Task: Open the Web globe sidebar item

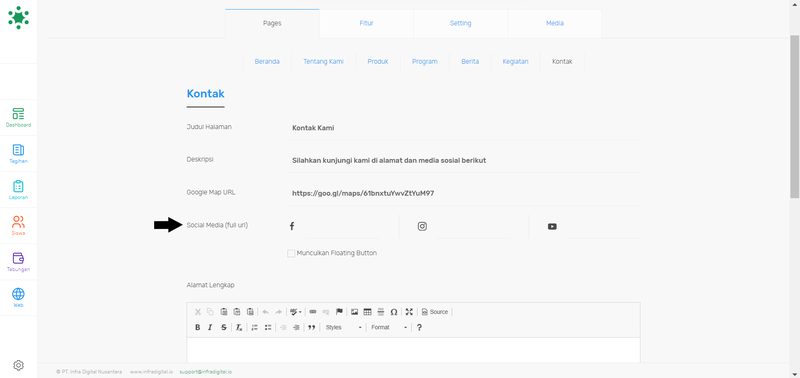Action: (18, 298)
